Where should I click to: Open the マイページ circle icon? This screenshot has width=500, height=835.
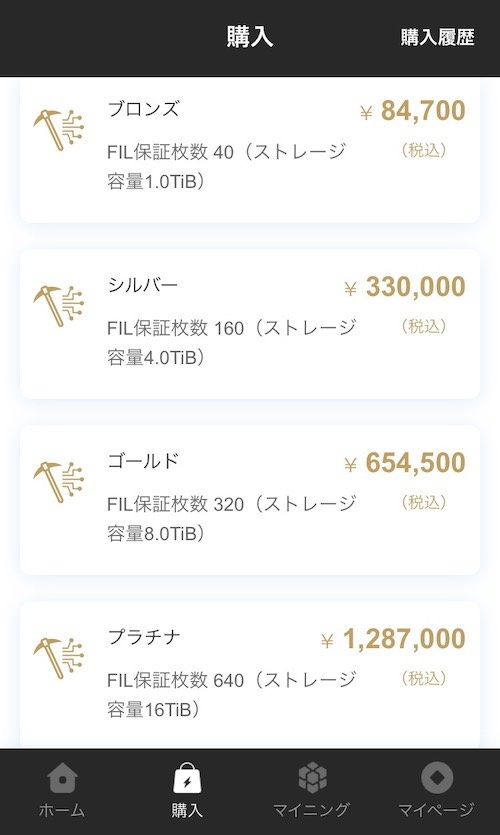click(x=437, y=778)
